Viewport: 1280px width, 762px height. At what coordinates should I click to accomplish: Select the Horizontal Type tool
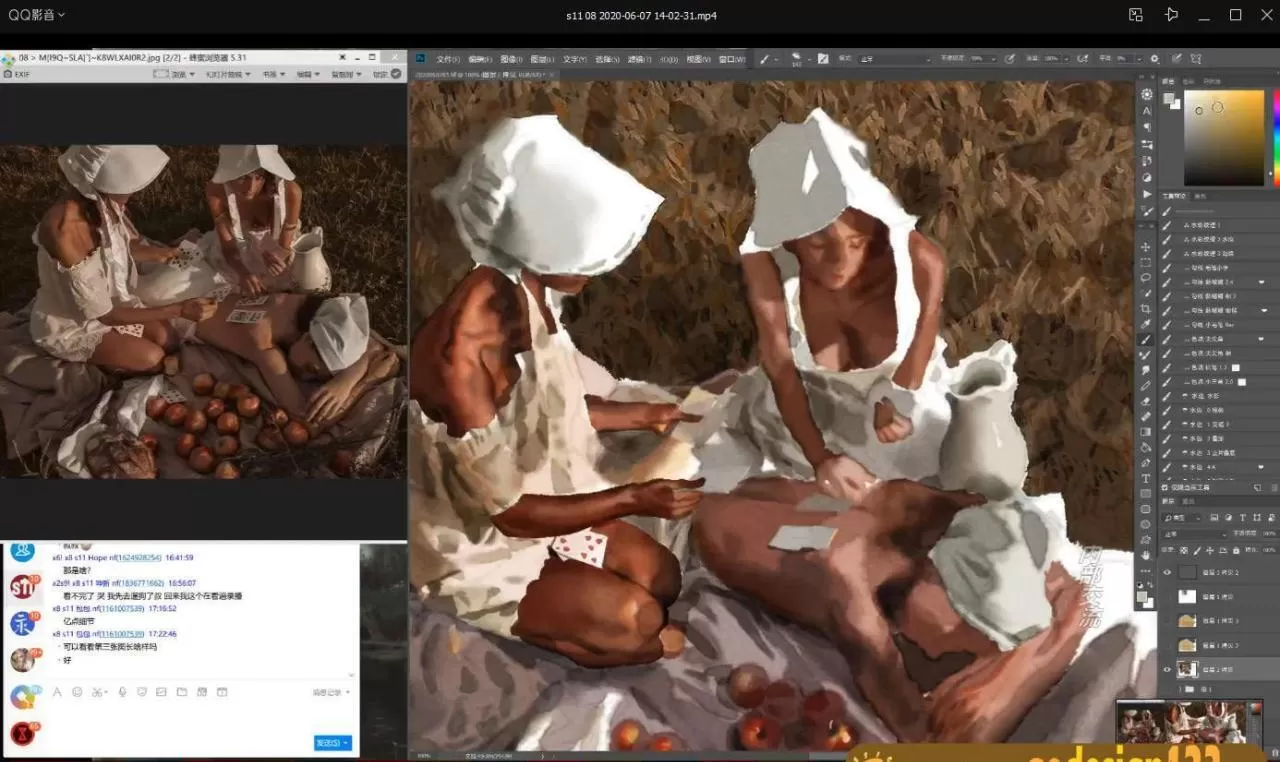click(x=1146, y=478)
